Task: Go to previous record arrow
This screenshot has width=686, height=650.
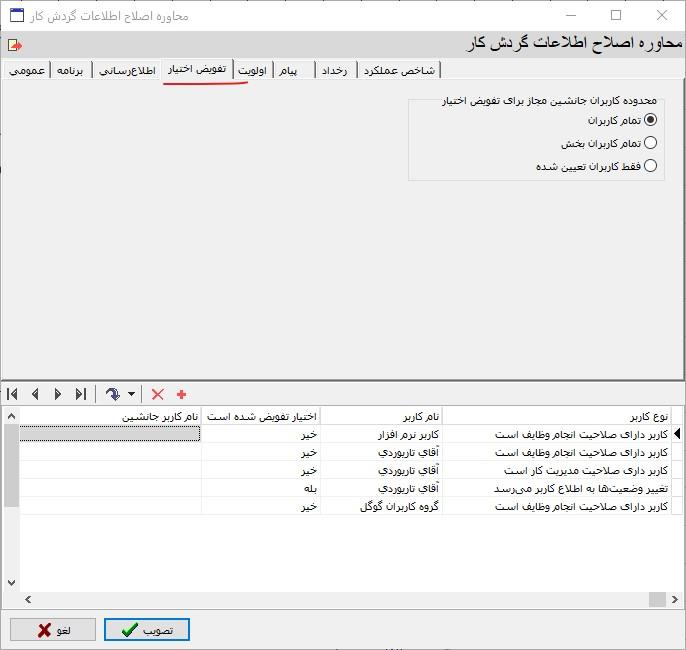Action: [35, 394]
